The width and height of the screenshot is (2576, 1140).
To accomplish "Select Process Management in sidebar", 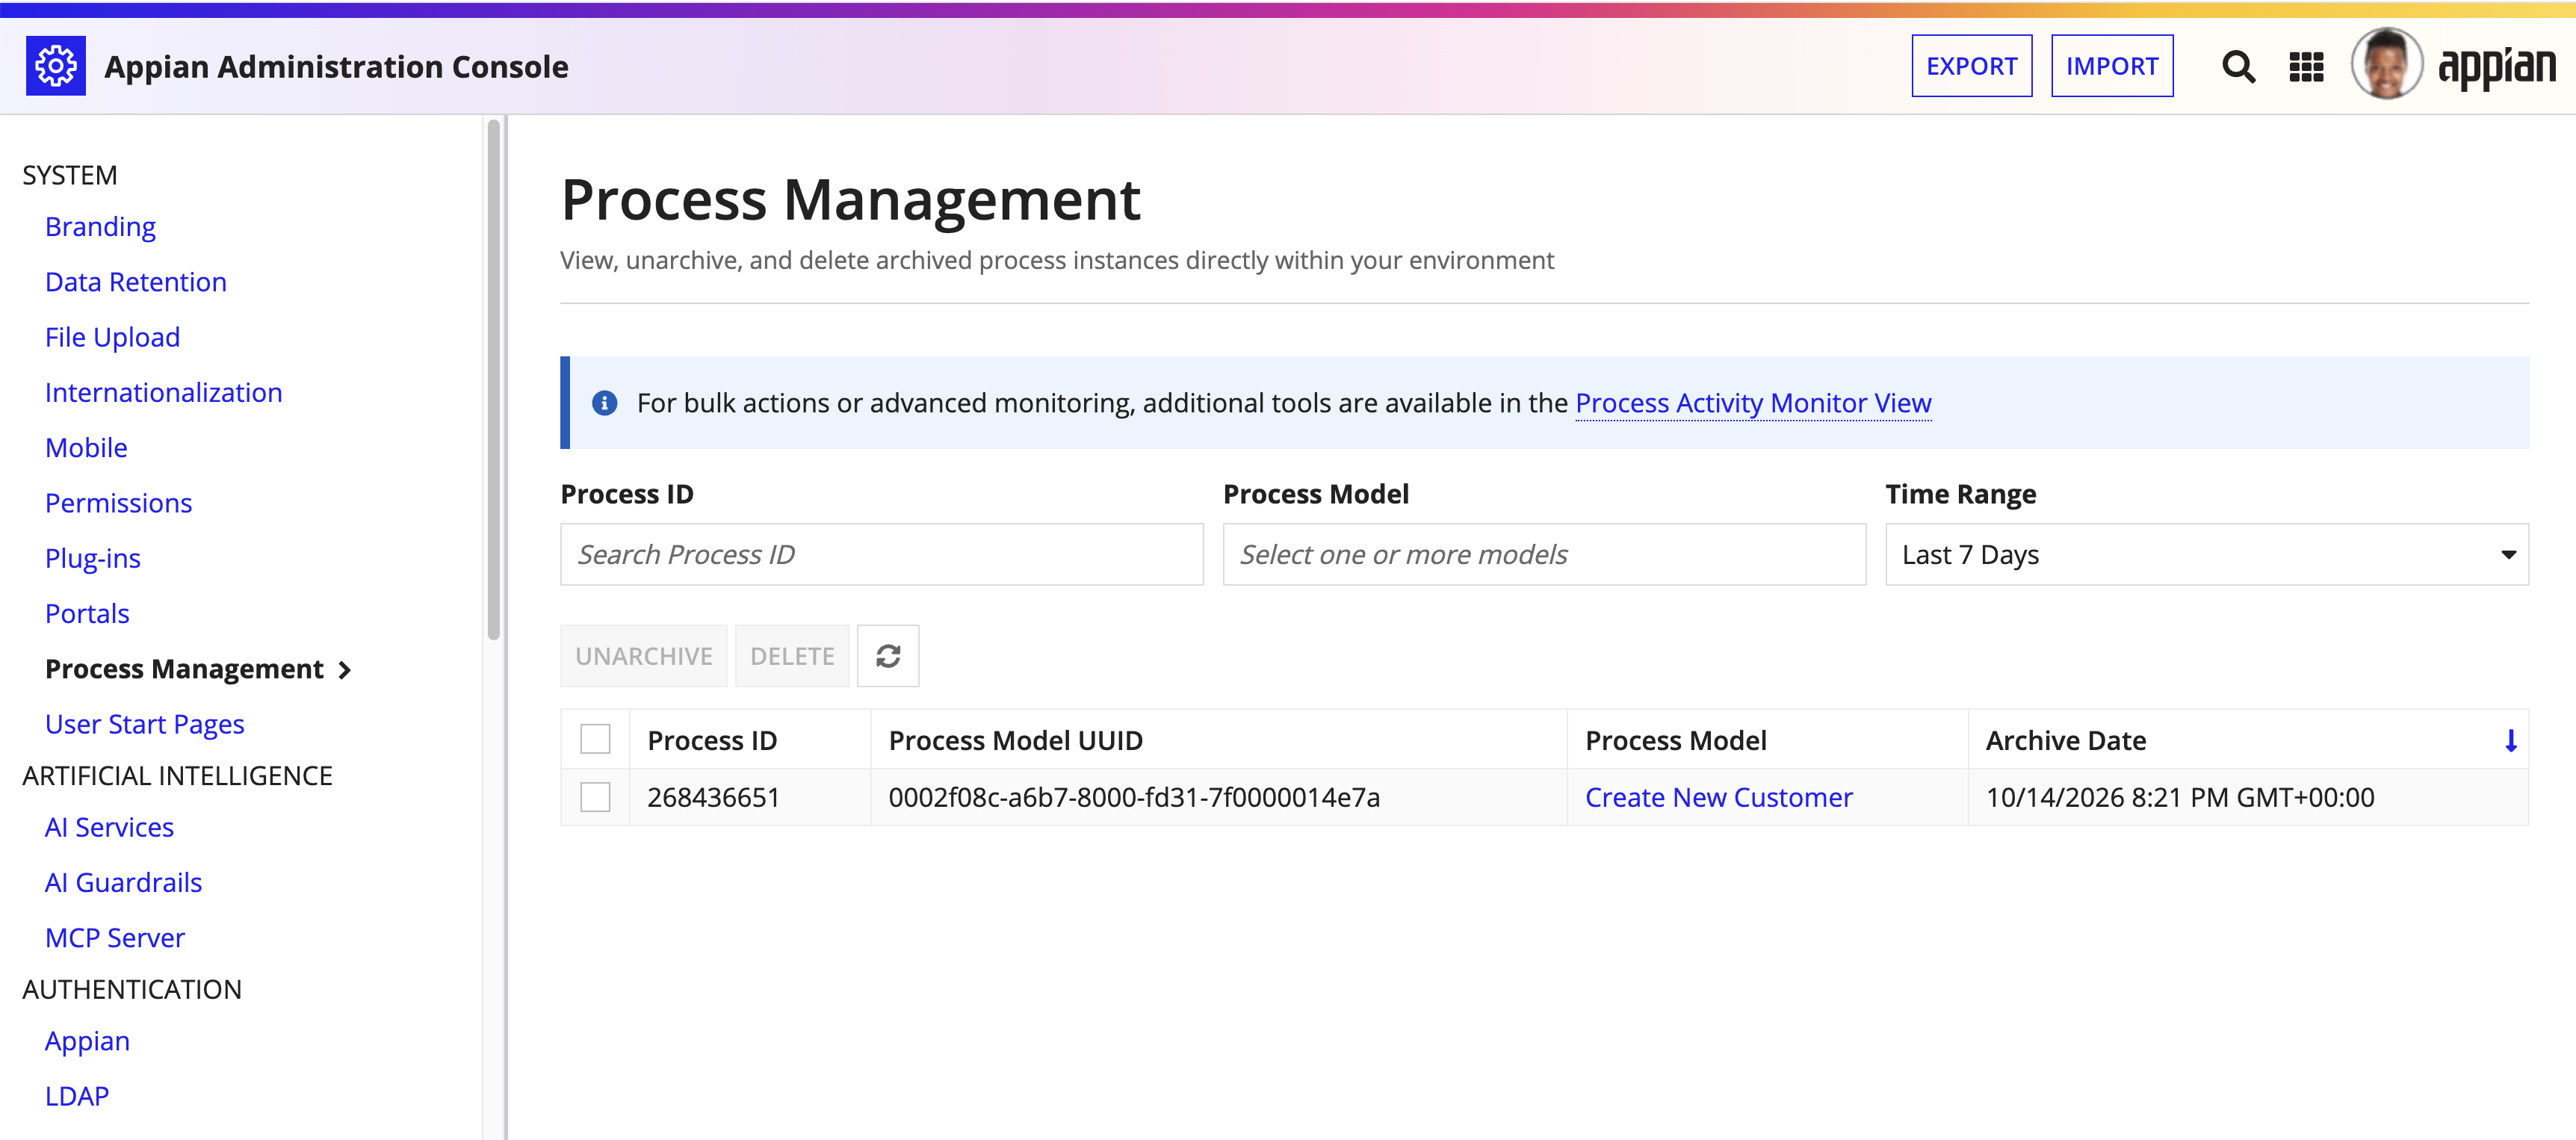I will 184,669.
